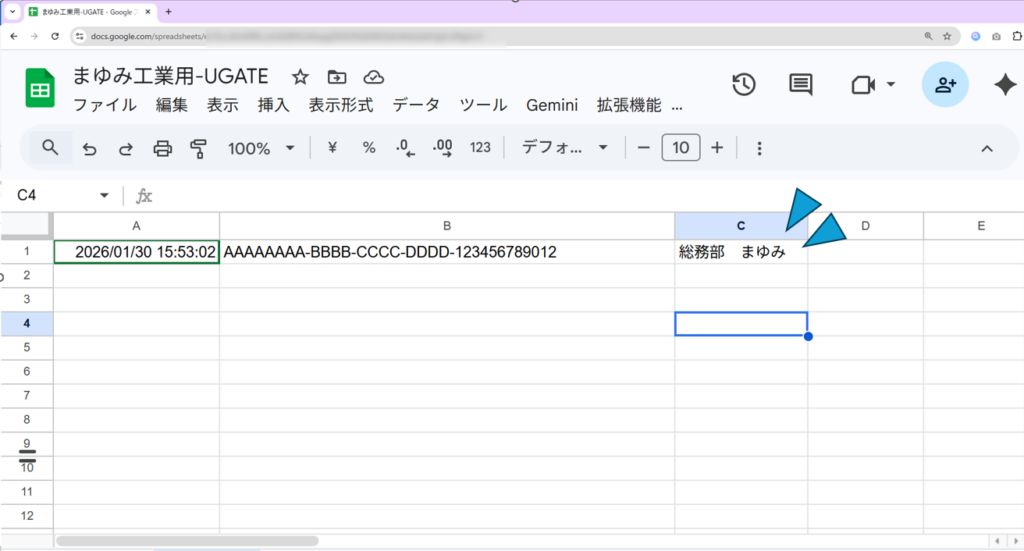This screenshot has height=551, width=1024.
Task: Select the paint format roller tool
Action: click(198, 149)
